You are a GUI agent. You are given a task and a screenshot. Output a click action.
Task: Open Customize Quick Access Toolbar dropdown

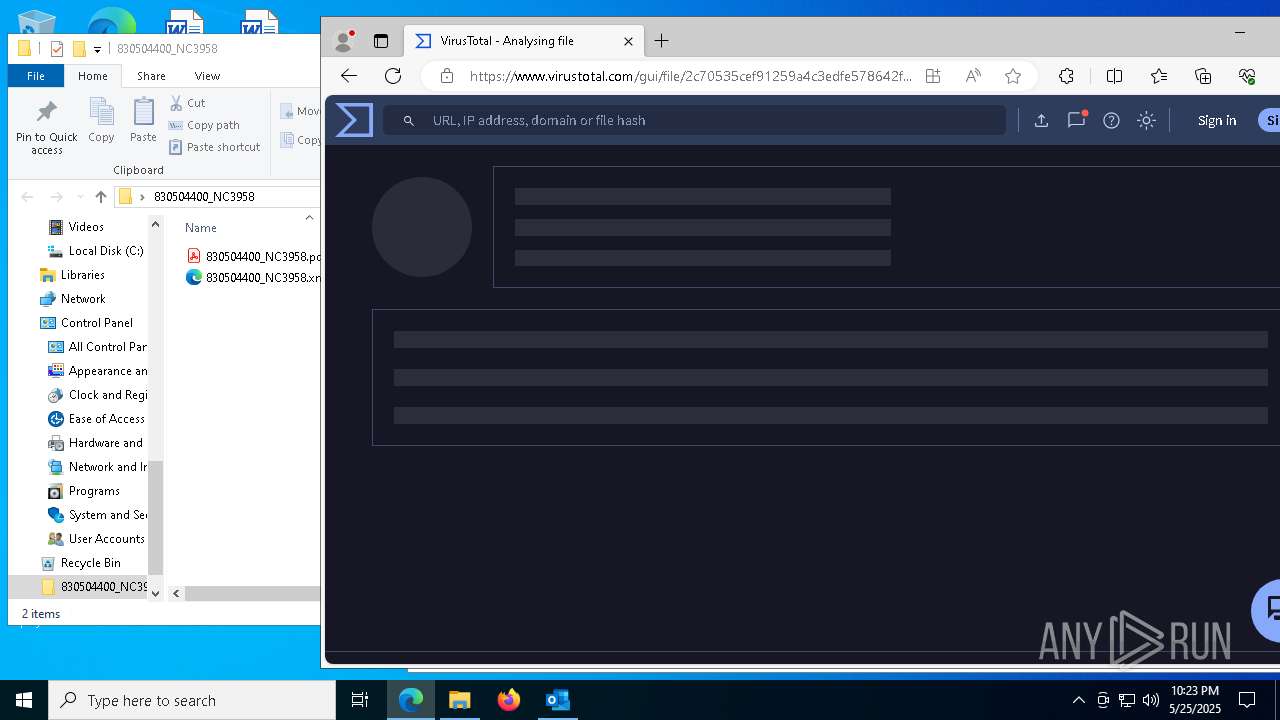tap(97, 49)
